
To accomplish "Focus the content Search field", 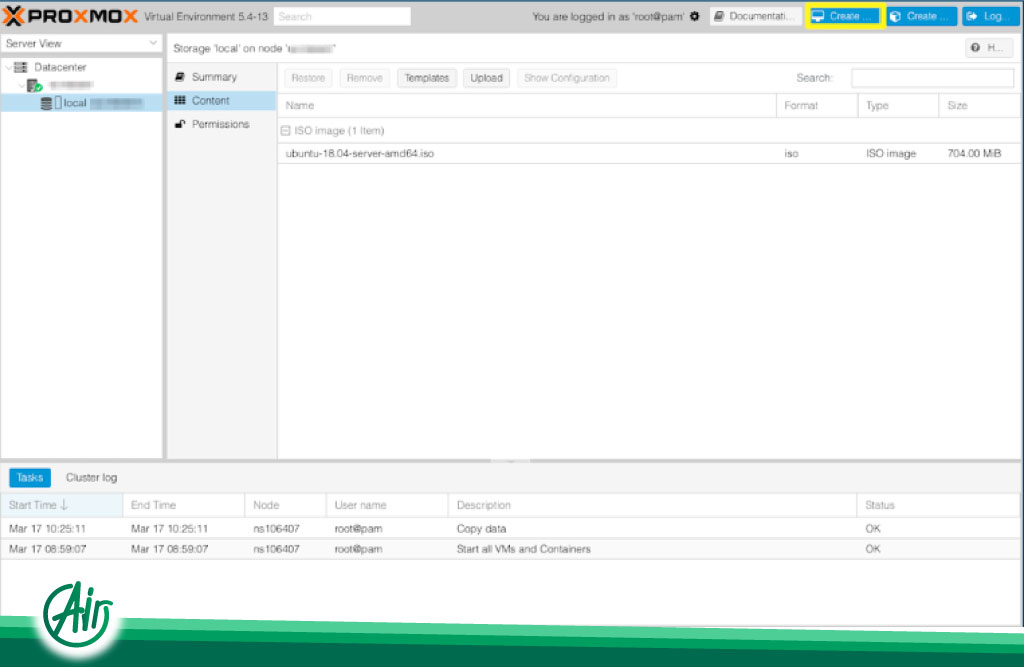I will (932, 78).
